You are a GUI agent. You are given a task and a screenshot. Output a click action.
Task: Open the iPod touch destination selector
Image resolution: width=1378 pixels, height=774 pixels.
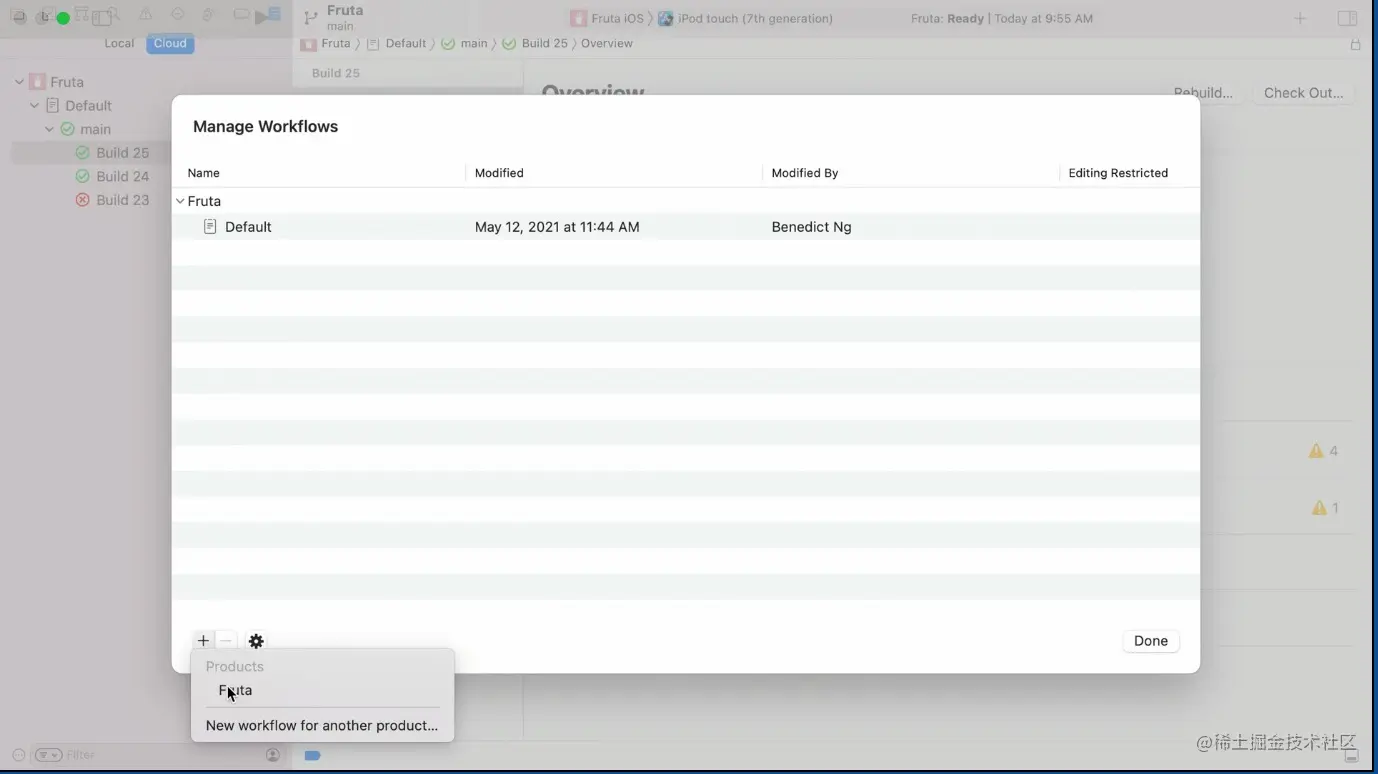tap(745, 18)
